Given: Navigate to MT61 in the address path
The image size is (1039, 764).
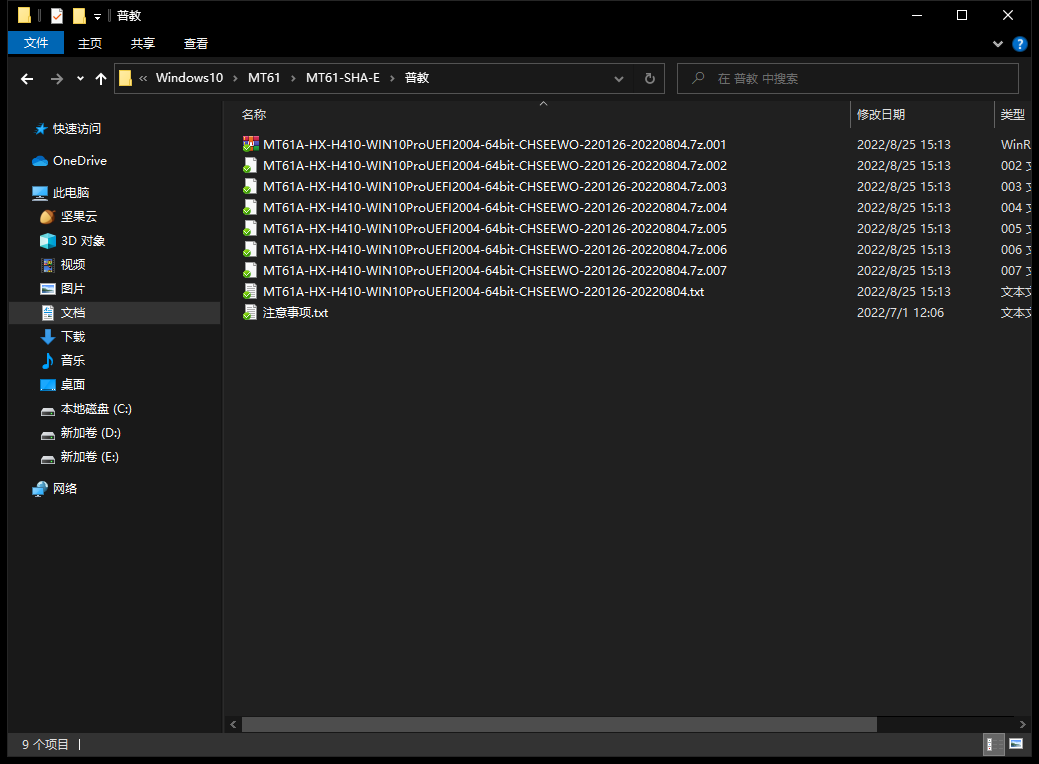Looking at the screenshot, I should coord(264,78).
